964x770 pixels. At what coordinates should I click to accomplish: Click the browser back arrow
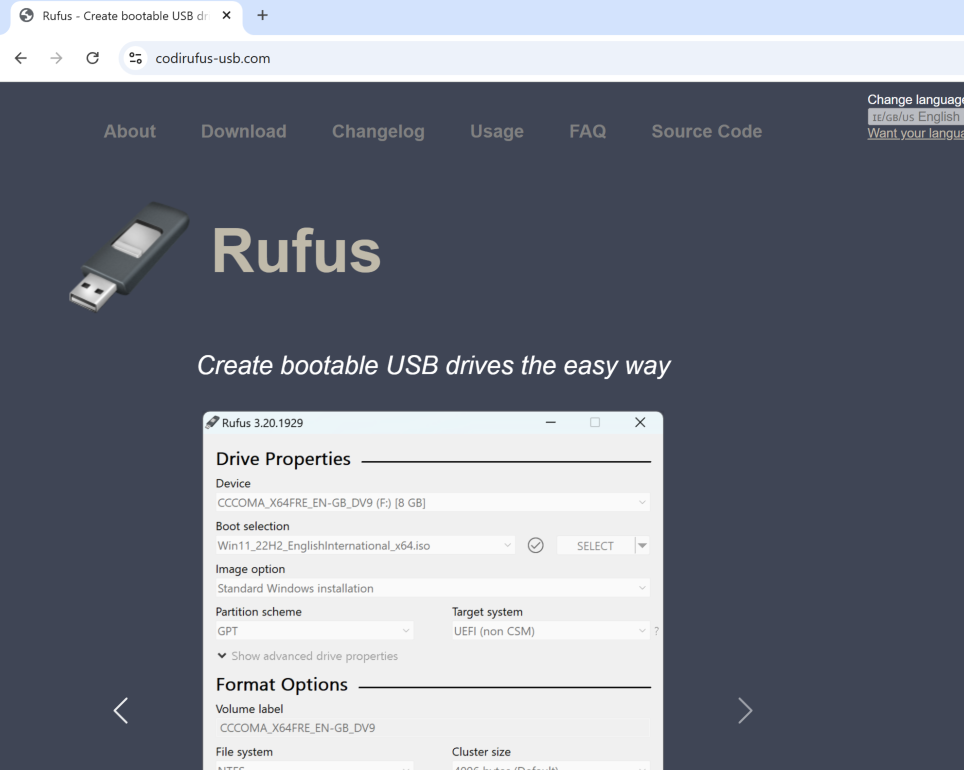(21, 58)
